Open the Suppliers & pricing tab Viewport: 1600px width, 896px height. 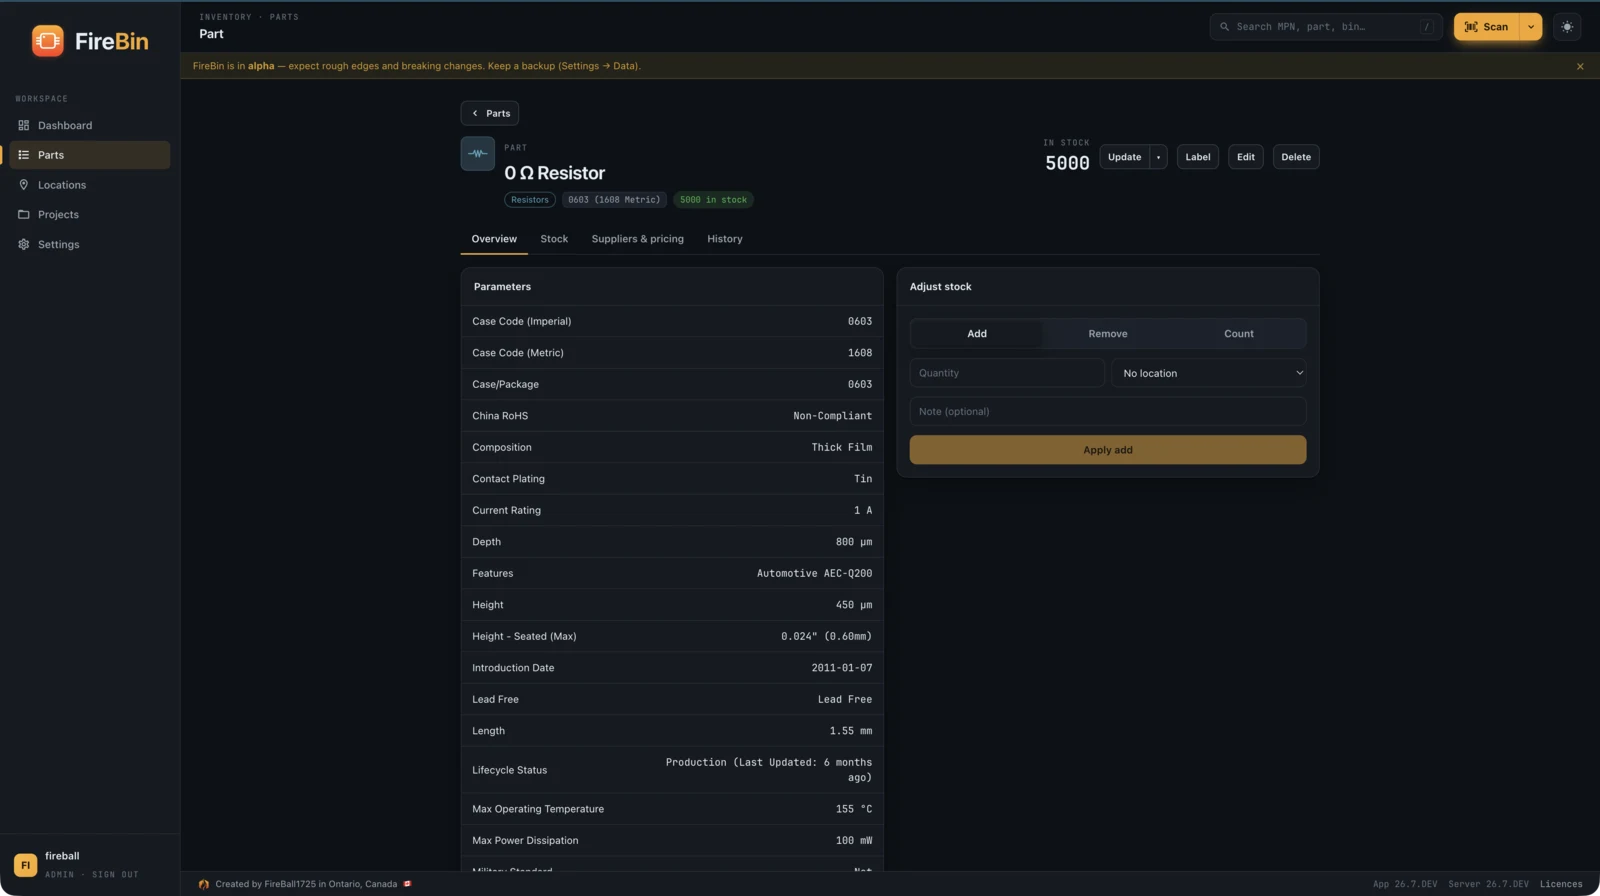click(638, 239)
